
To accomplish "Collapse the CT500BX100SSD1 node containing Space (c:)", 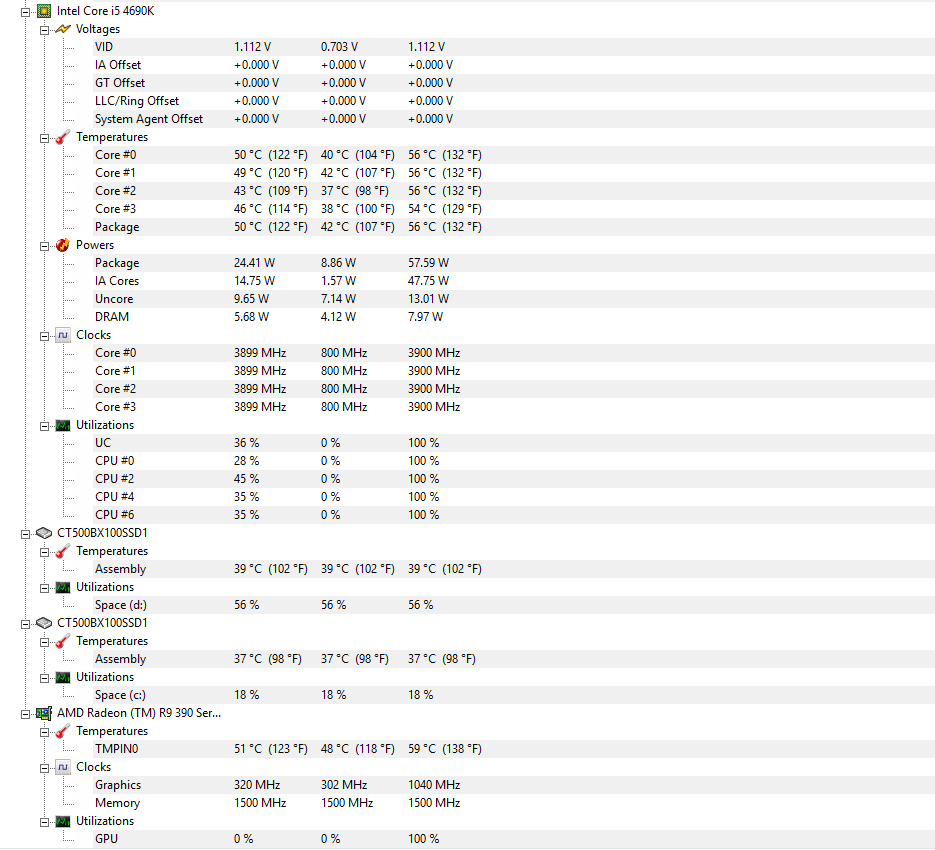I will pos(26,624).
